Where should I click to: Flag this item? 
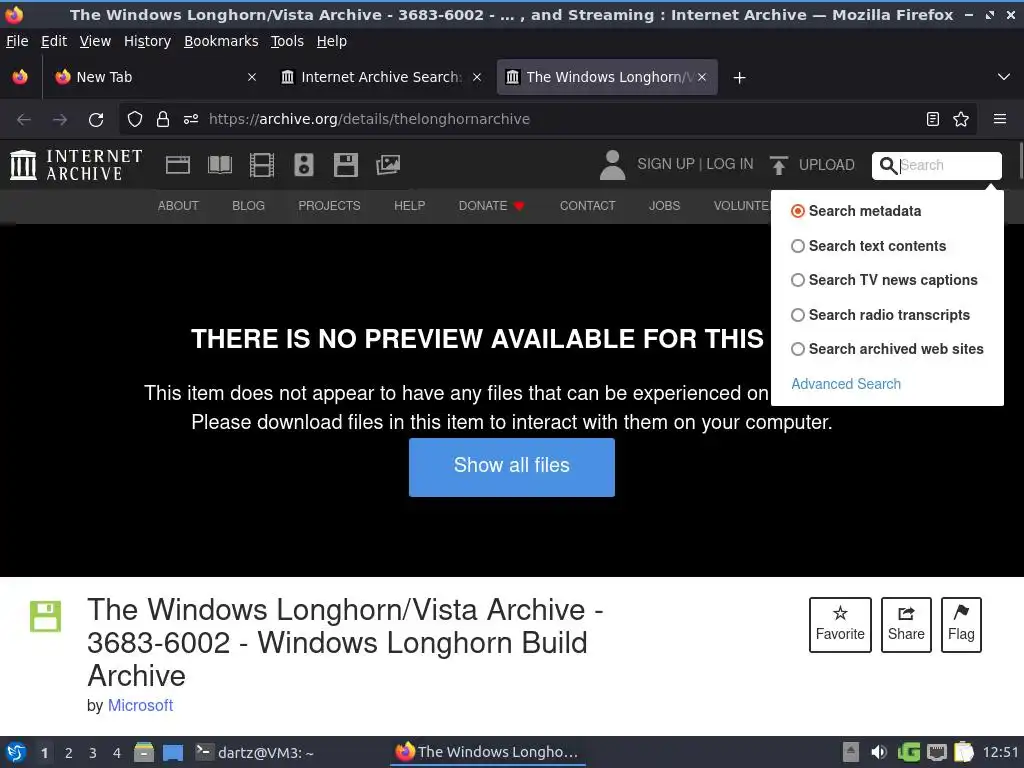click(961, 624)
